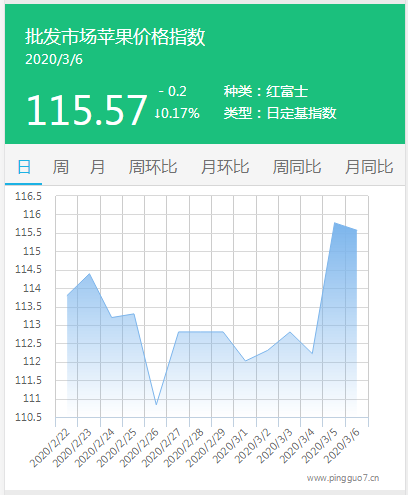Screen dimensions: 408x495
Task: Click the x-axis date label 2020/2/22
Action: pyautogui.click(x=50, y=448)
